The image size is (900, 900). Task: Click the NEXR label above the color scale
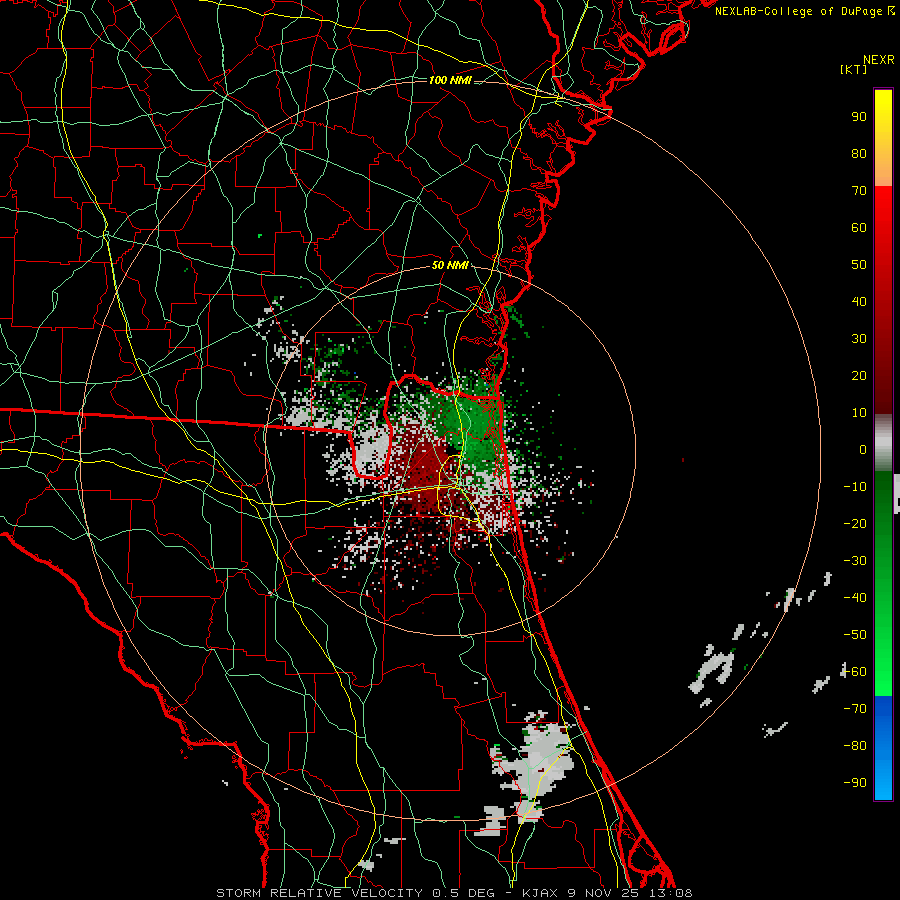pos(879,60)
